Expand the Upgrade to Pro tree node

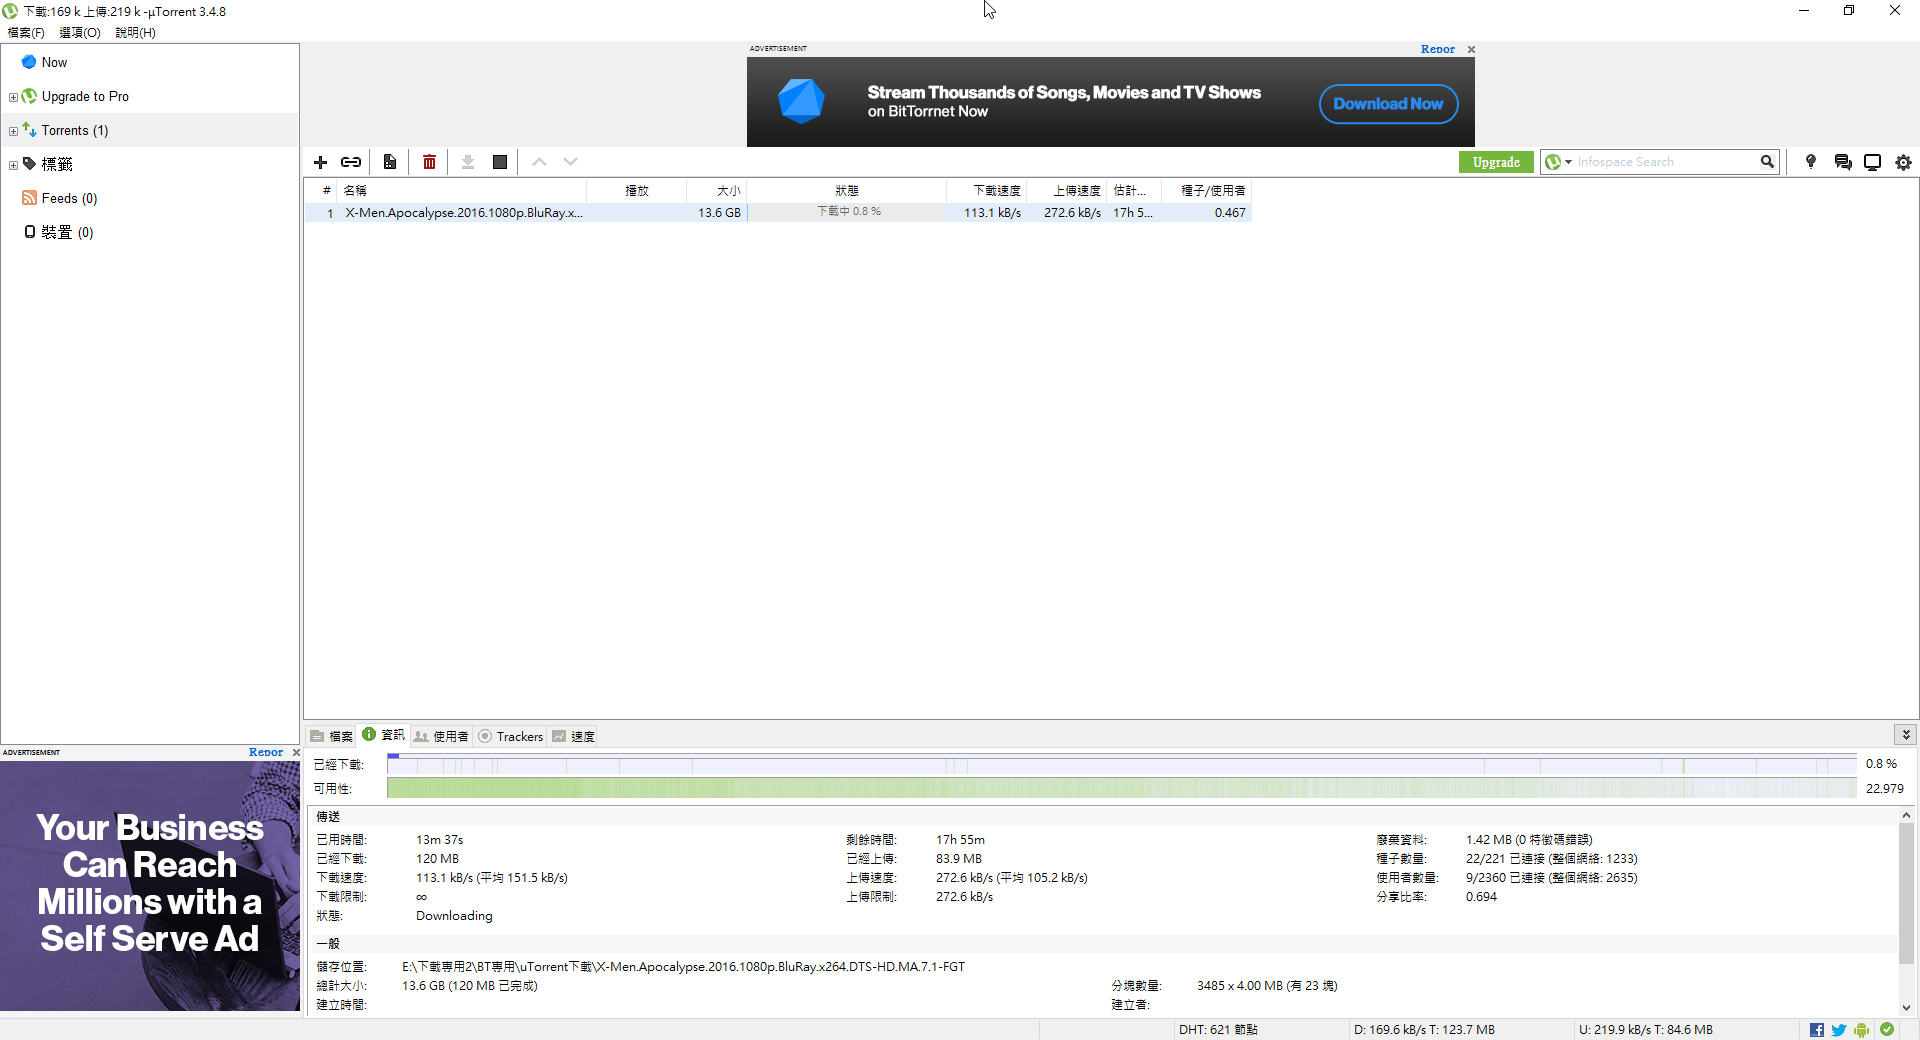click(x=13, y=97)
